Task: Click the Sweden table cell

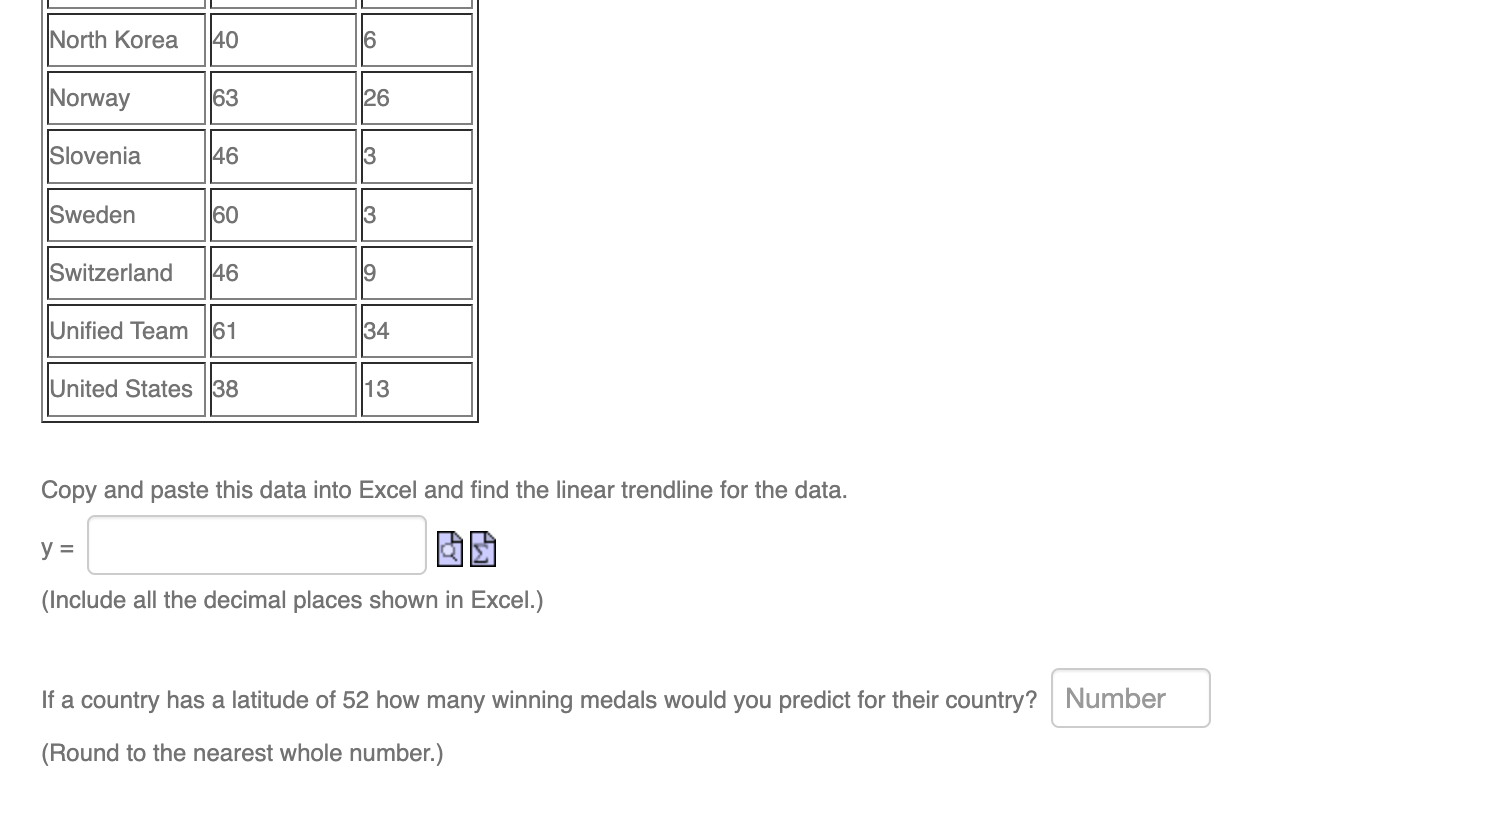Action: click(x=125, y=214)
